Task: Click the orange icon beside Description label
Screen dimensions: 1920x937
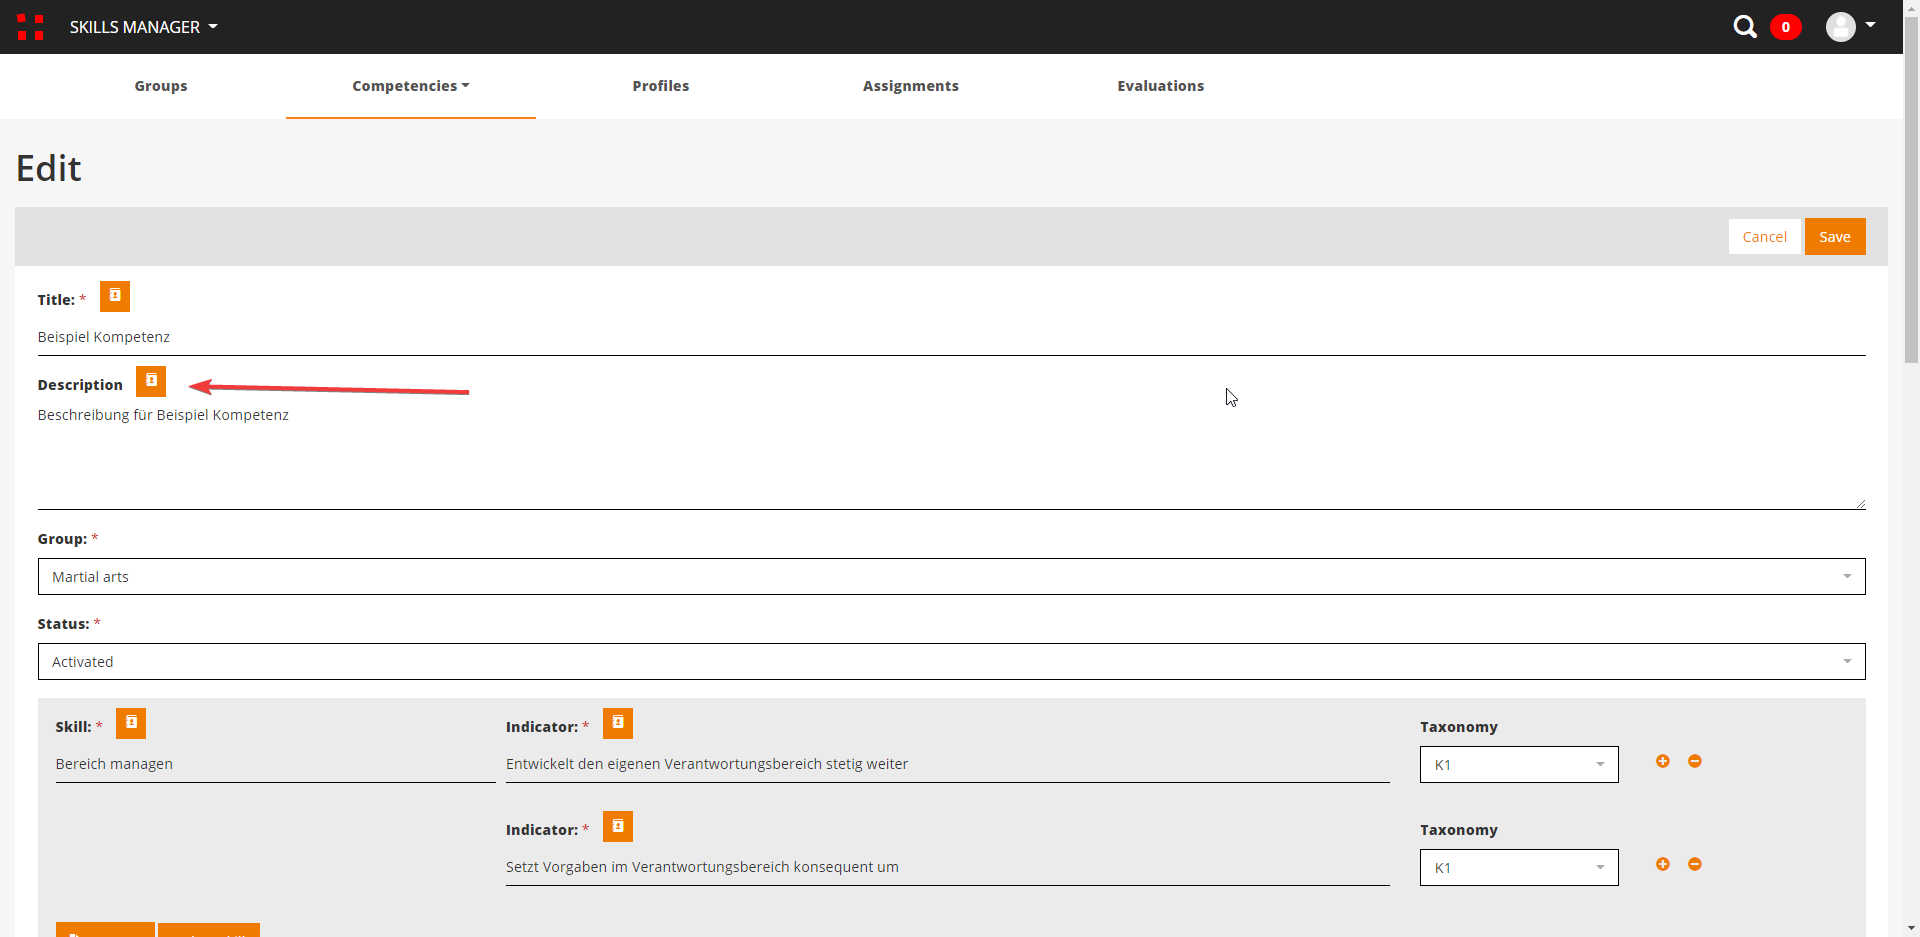Action: click(x=151, y=382)
